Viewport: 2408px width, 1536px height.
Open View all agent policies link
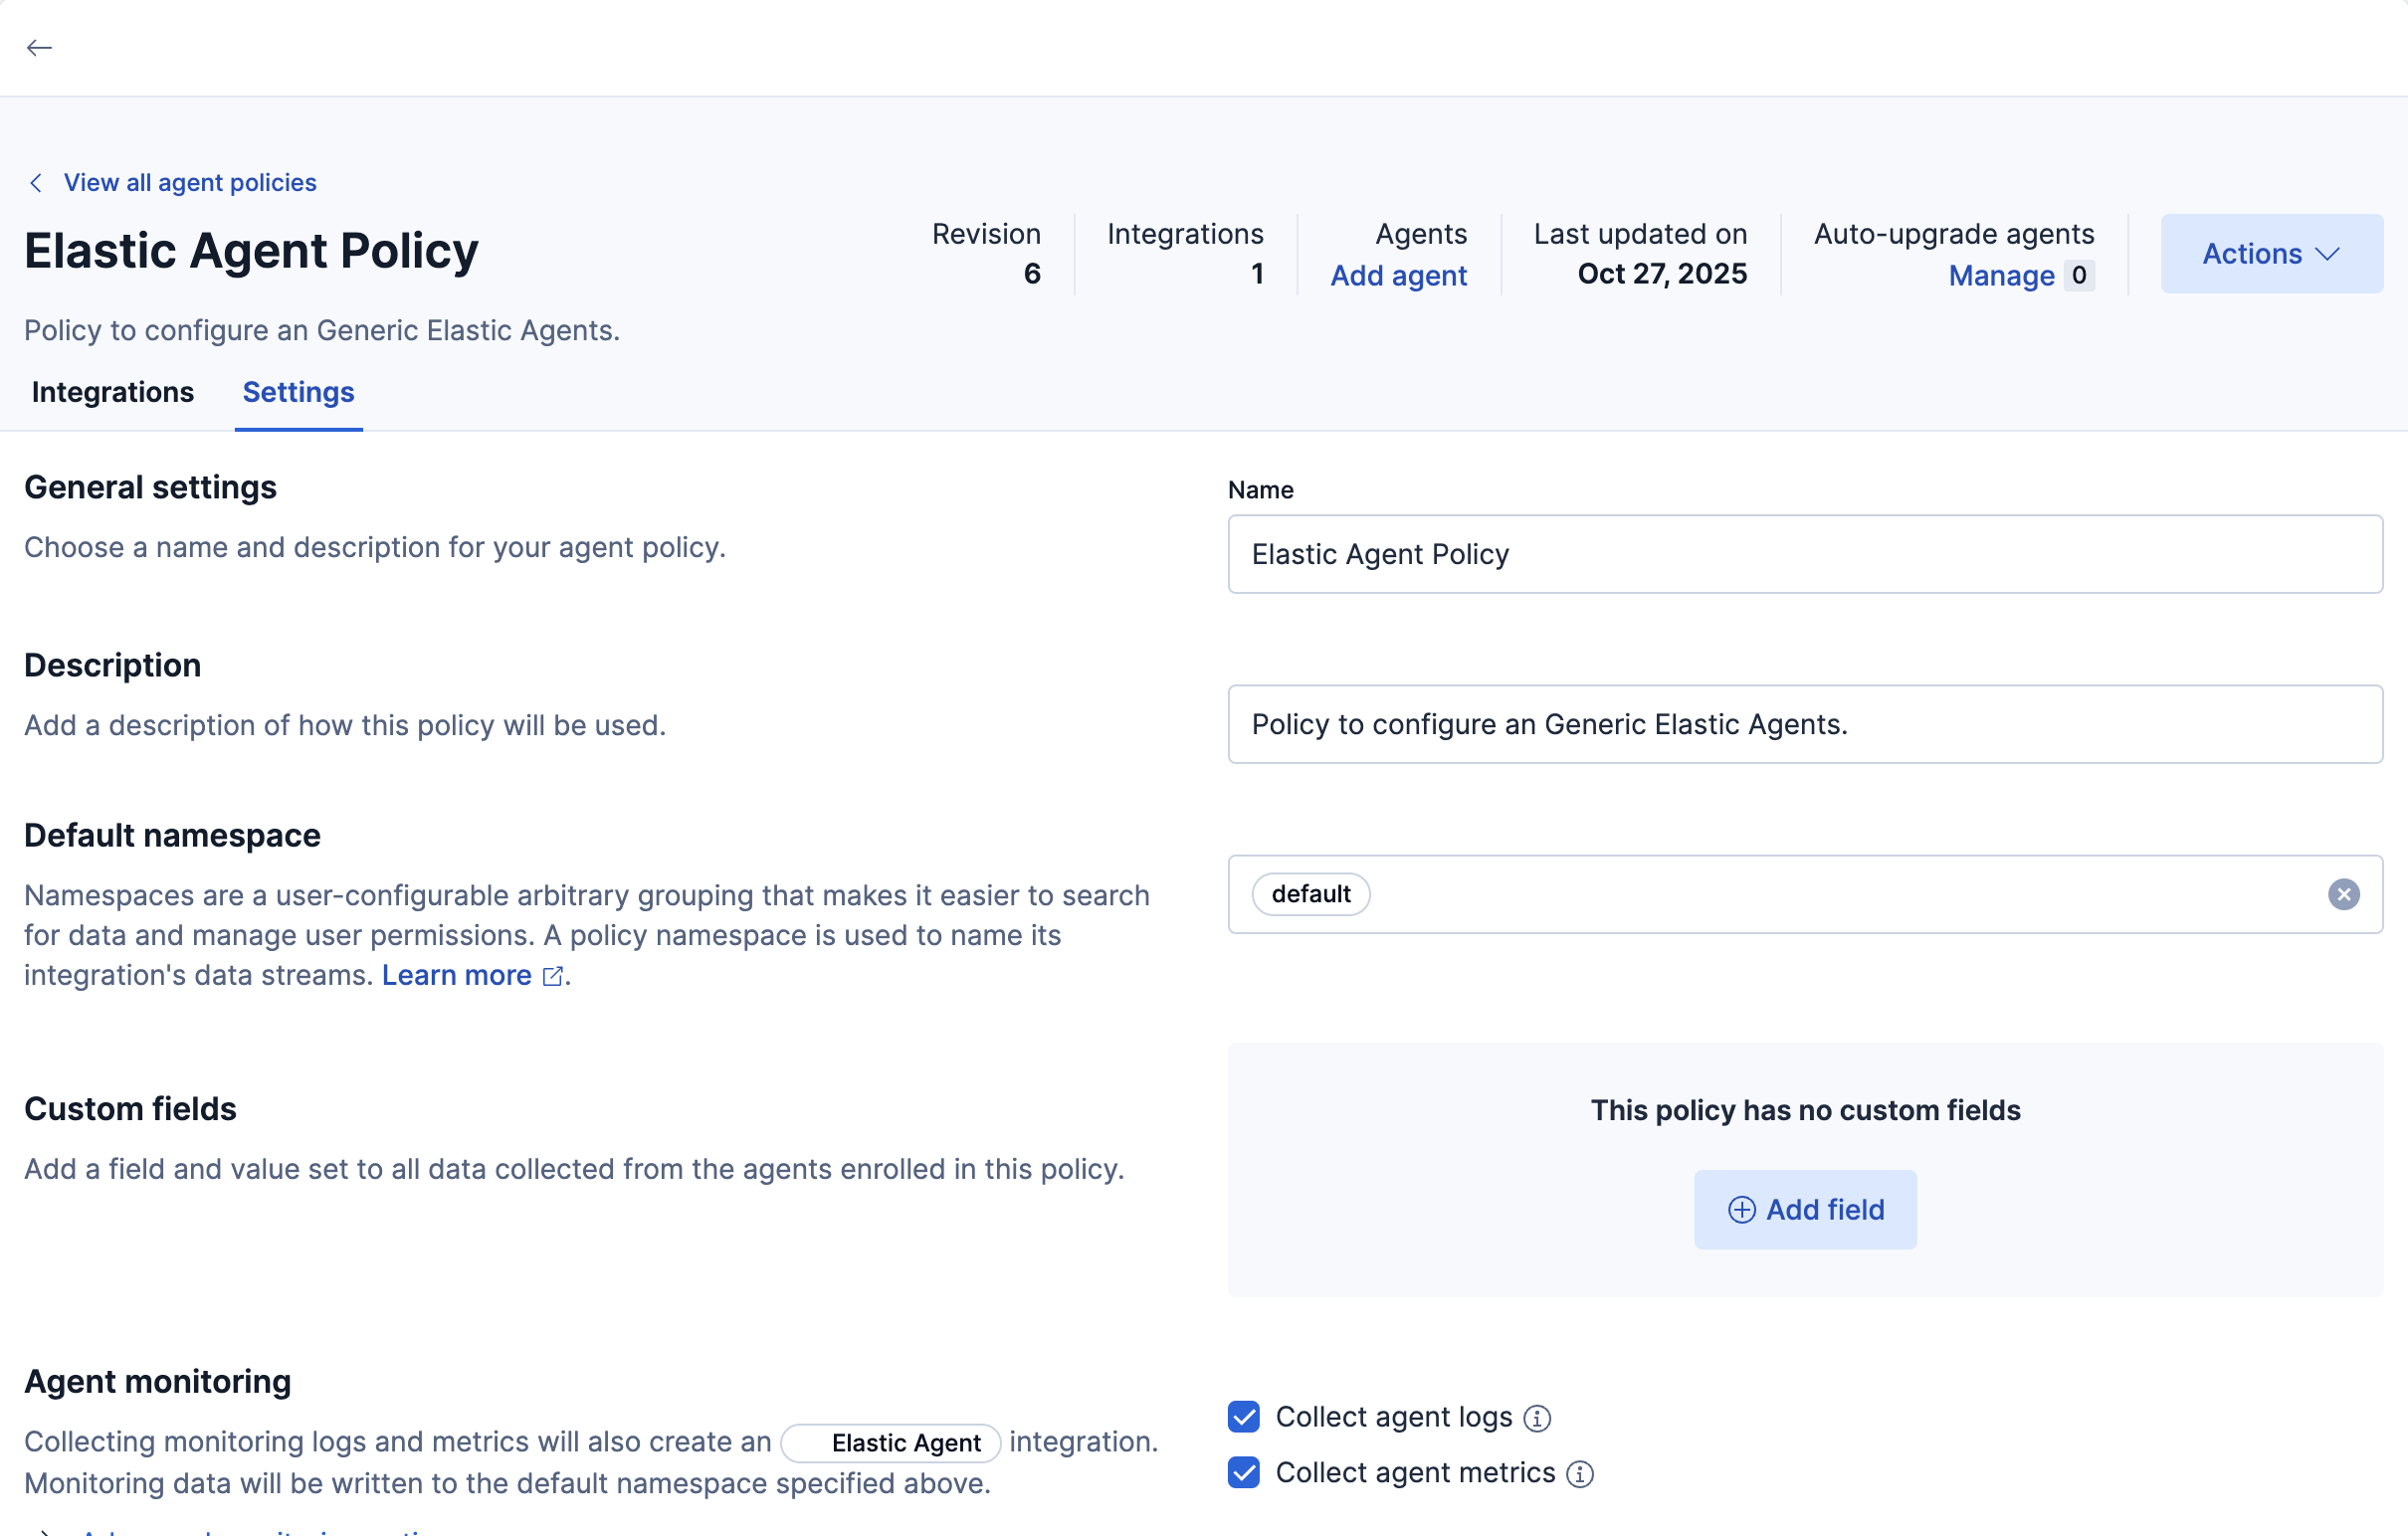[x=190, y=182]
